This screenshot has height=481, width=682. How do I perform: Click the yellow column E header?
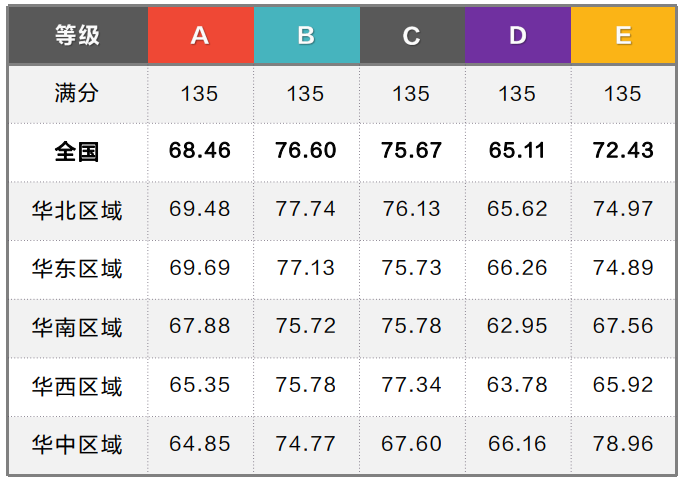coord(623,36)
